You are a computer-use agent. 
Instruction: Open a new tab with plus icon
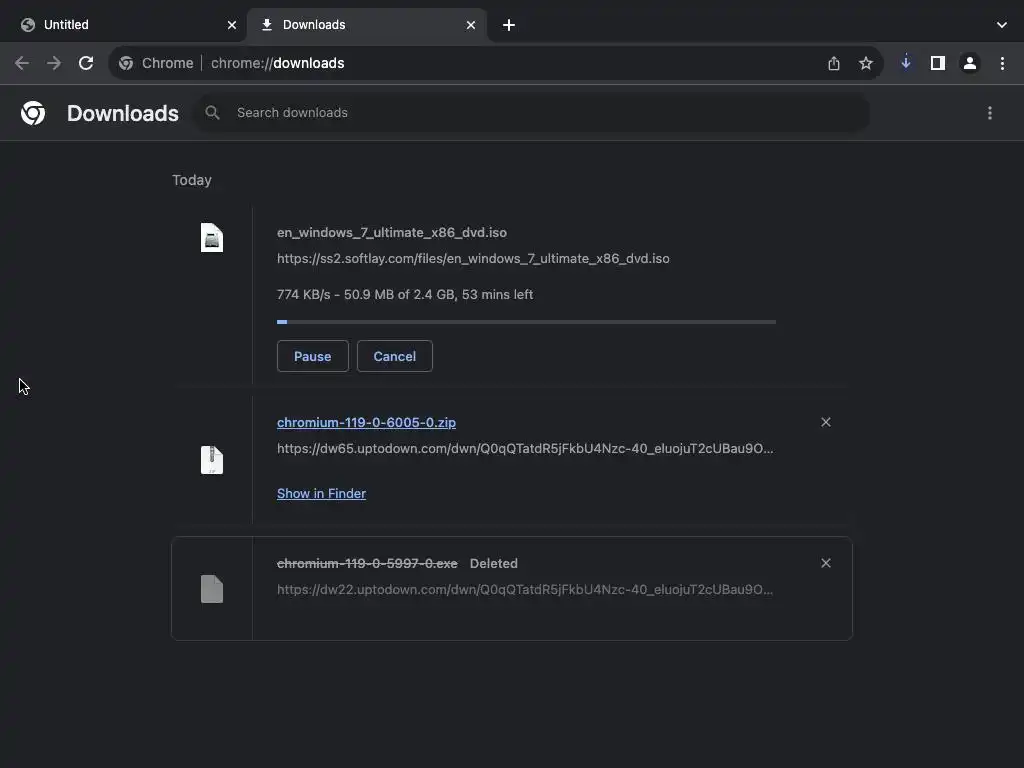(x=509, y=25)
